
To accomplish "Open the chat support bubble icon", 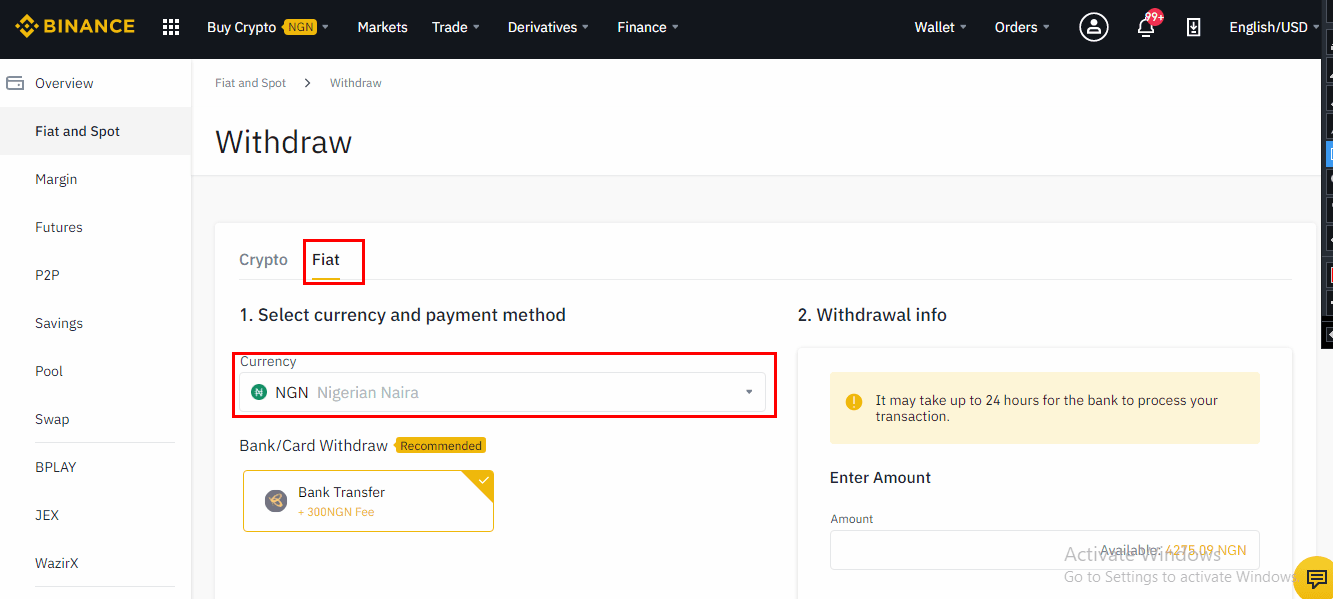I will (1316, 579).
